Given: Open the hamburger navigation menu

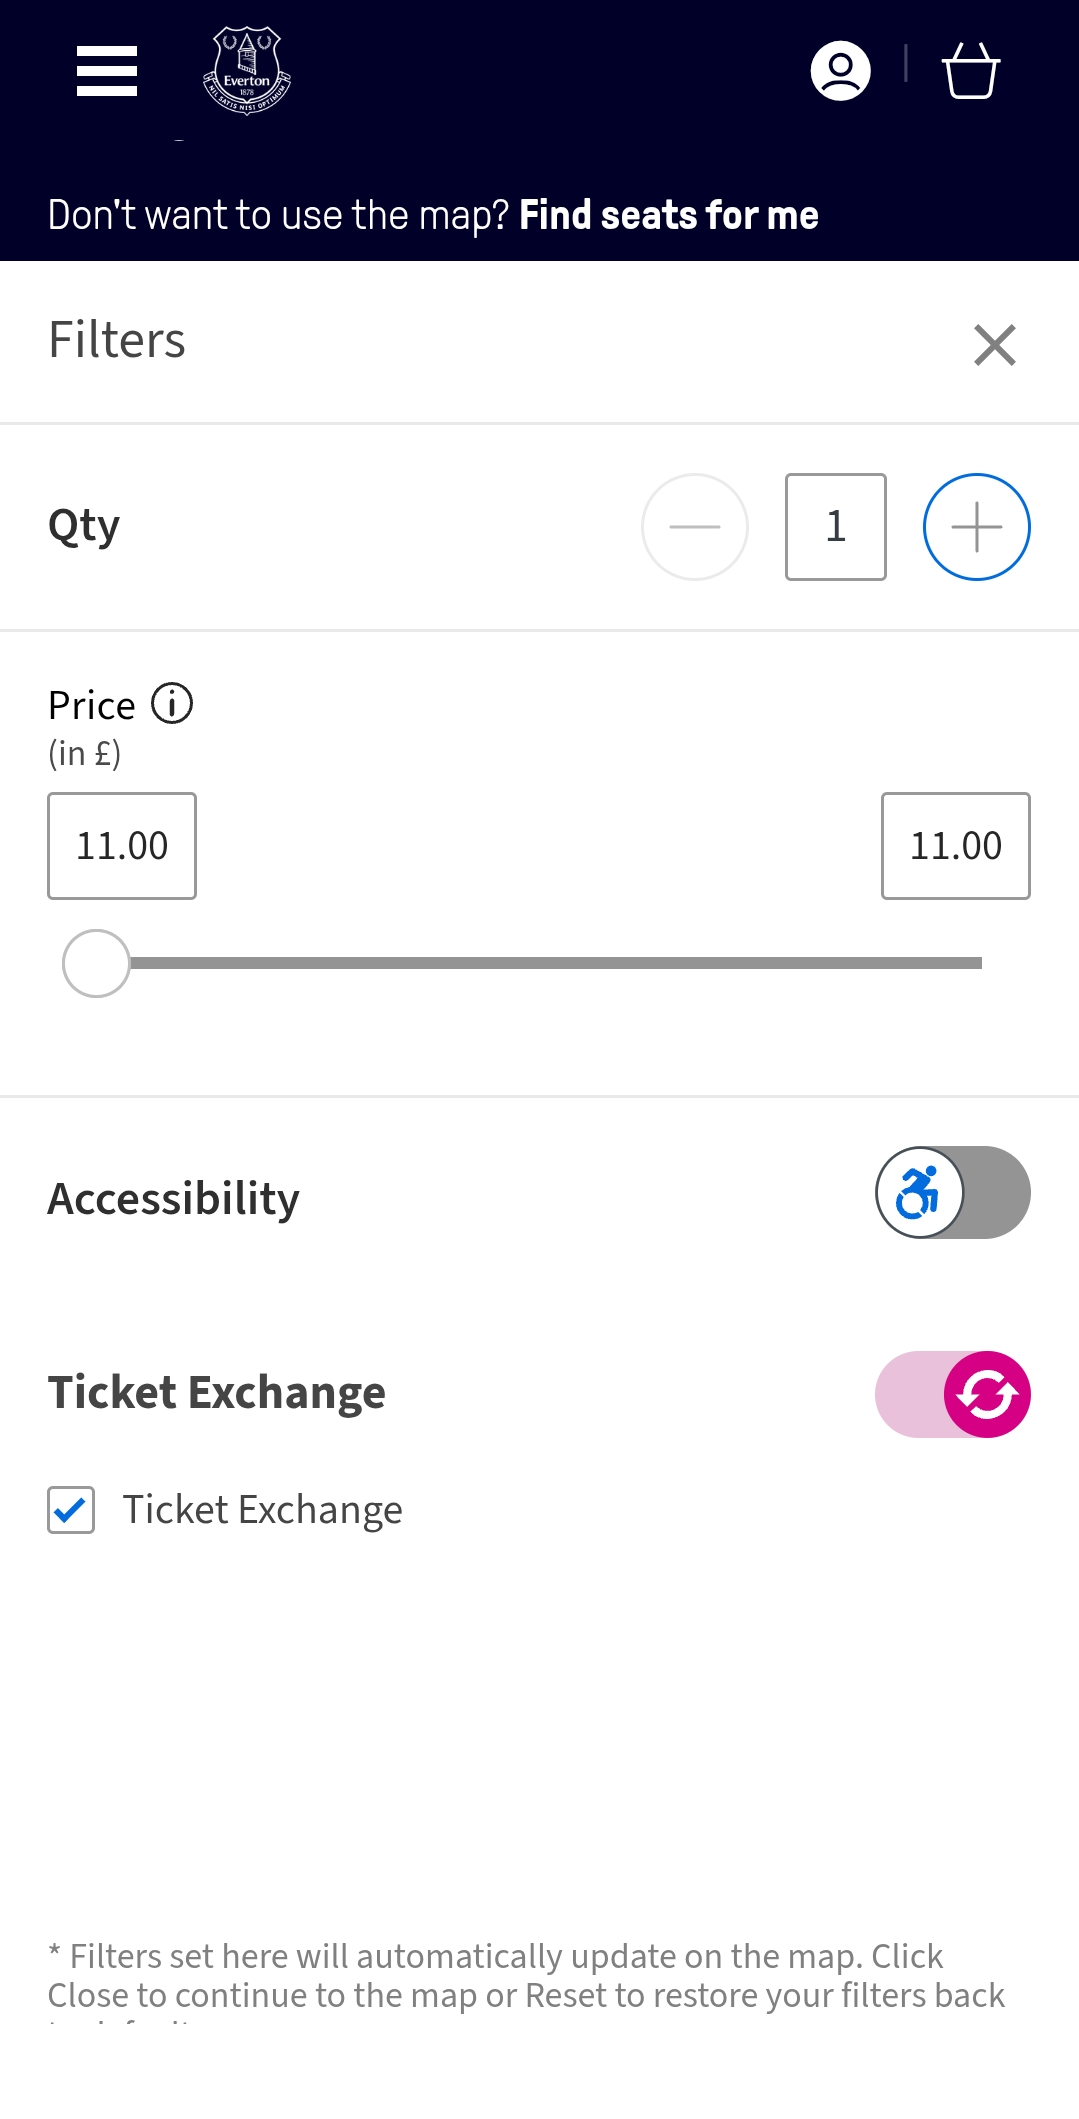Looking at the screenshot, I should pos(107,71).
